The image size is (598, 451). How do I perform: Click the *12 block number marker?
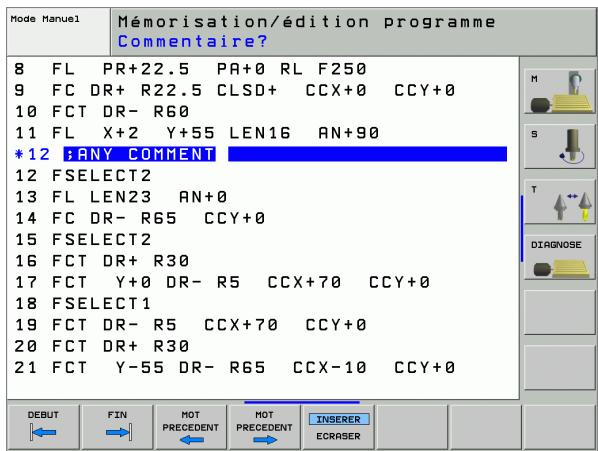(32, 154)
